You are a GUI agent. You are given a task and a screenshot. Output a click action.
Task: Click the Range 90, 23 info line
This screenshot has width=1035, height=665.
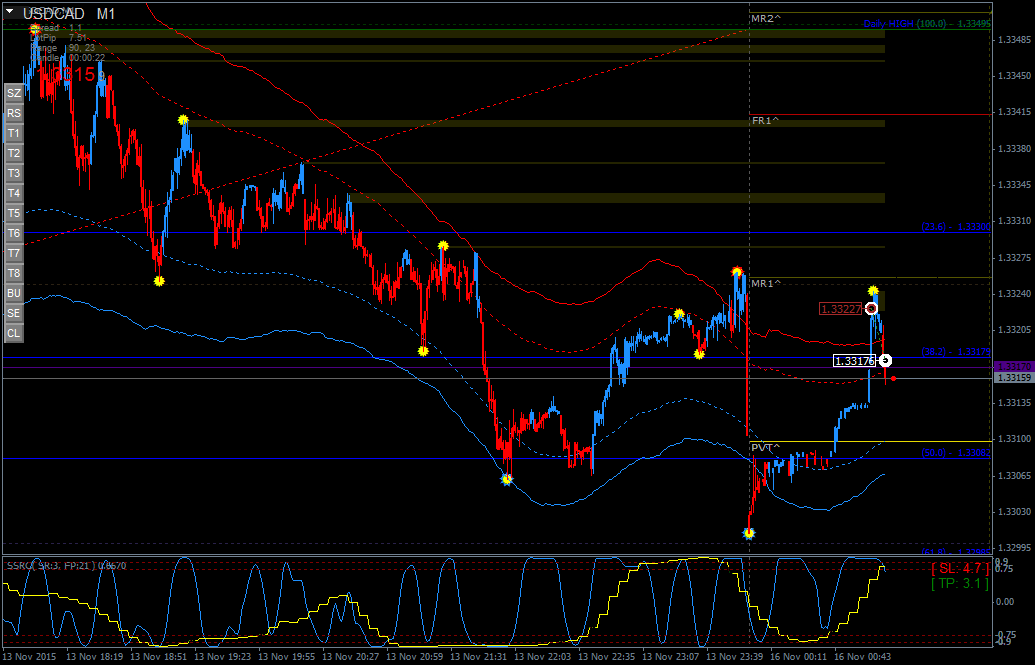pyautogui.click(x=63, y=48)
